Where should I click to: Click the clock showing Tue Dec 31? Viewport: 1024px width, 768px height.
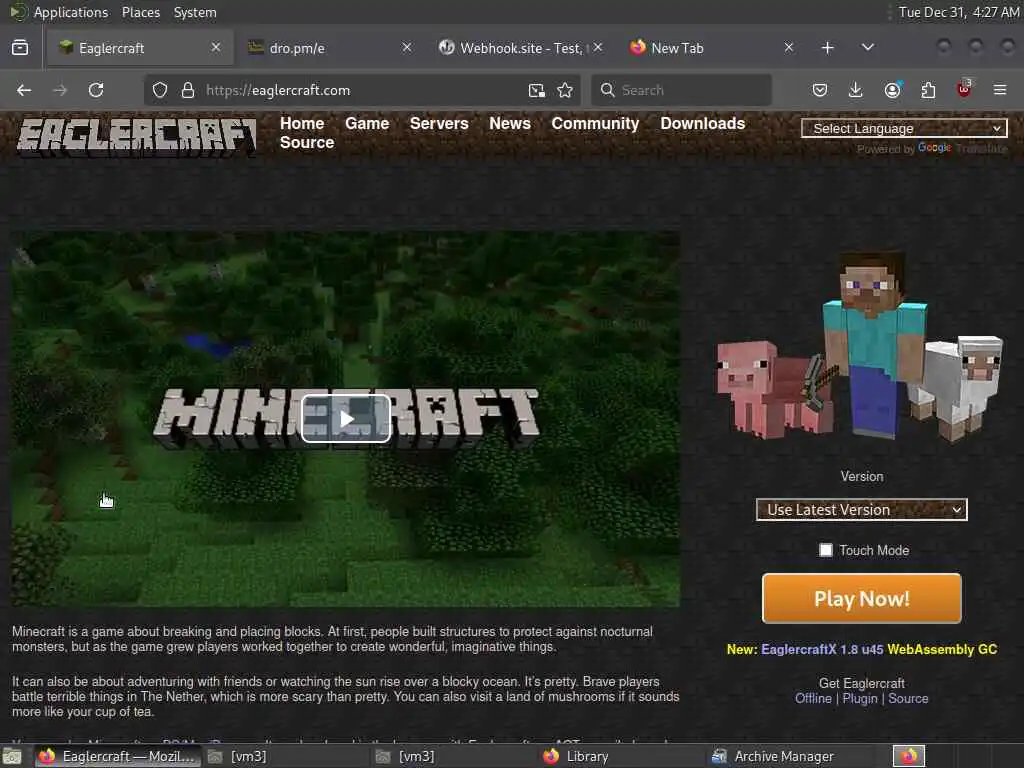(x=958, y=12)
